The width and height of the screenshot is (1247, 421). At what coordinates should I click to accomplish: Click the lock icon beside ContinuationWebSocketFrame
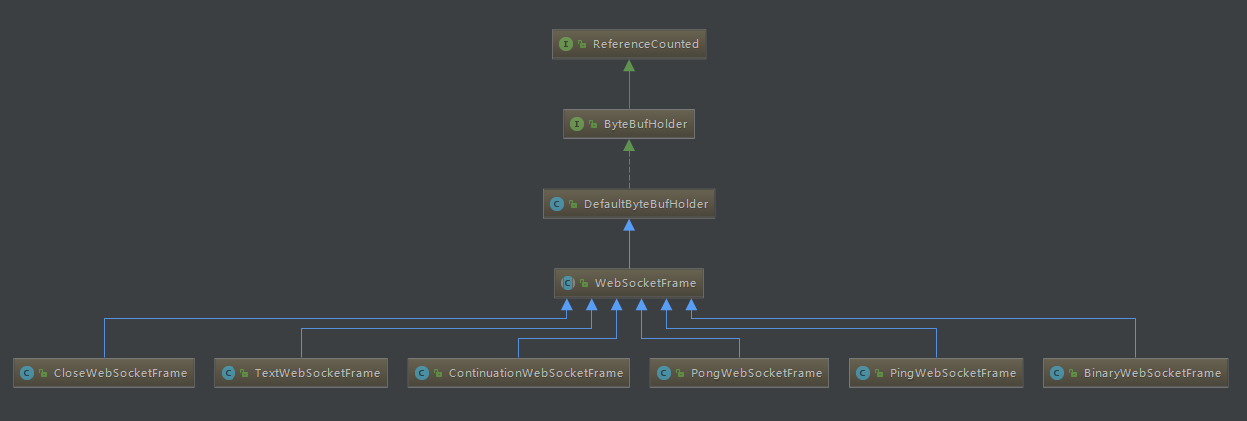(438, 374)
